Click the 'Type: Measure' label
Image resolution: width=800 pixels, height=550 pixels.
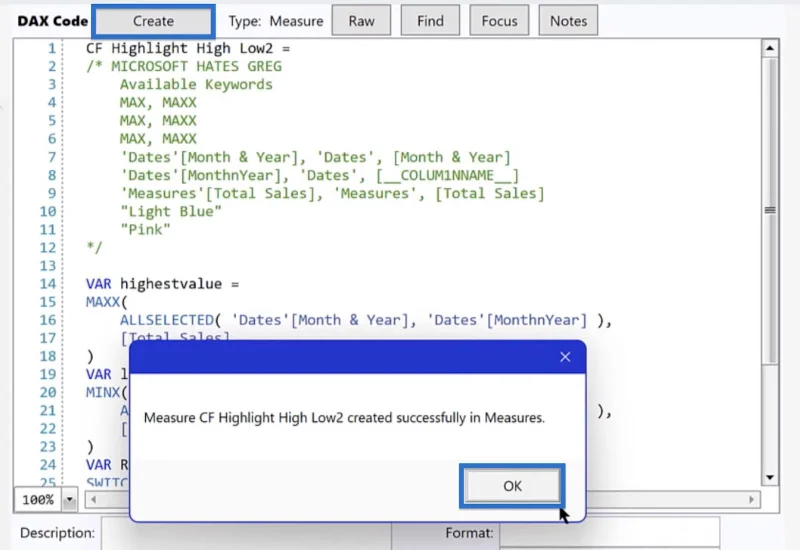coord(276,21)
